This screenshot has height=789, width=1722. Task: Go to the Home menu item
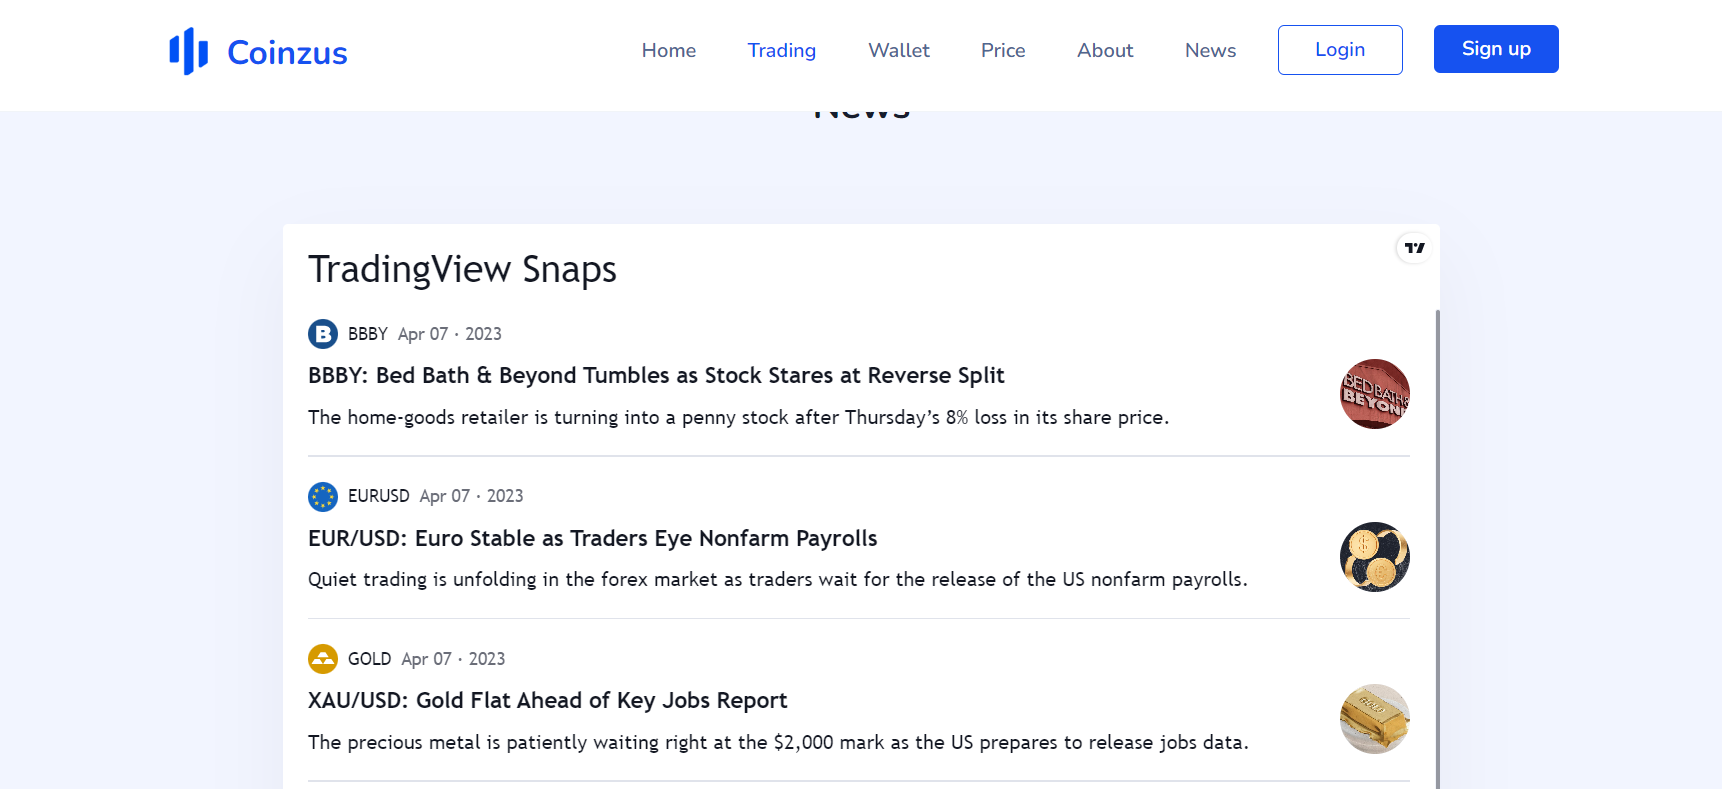[x=669, y=50]
